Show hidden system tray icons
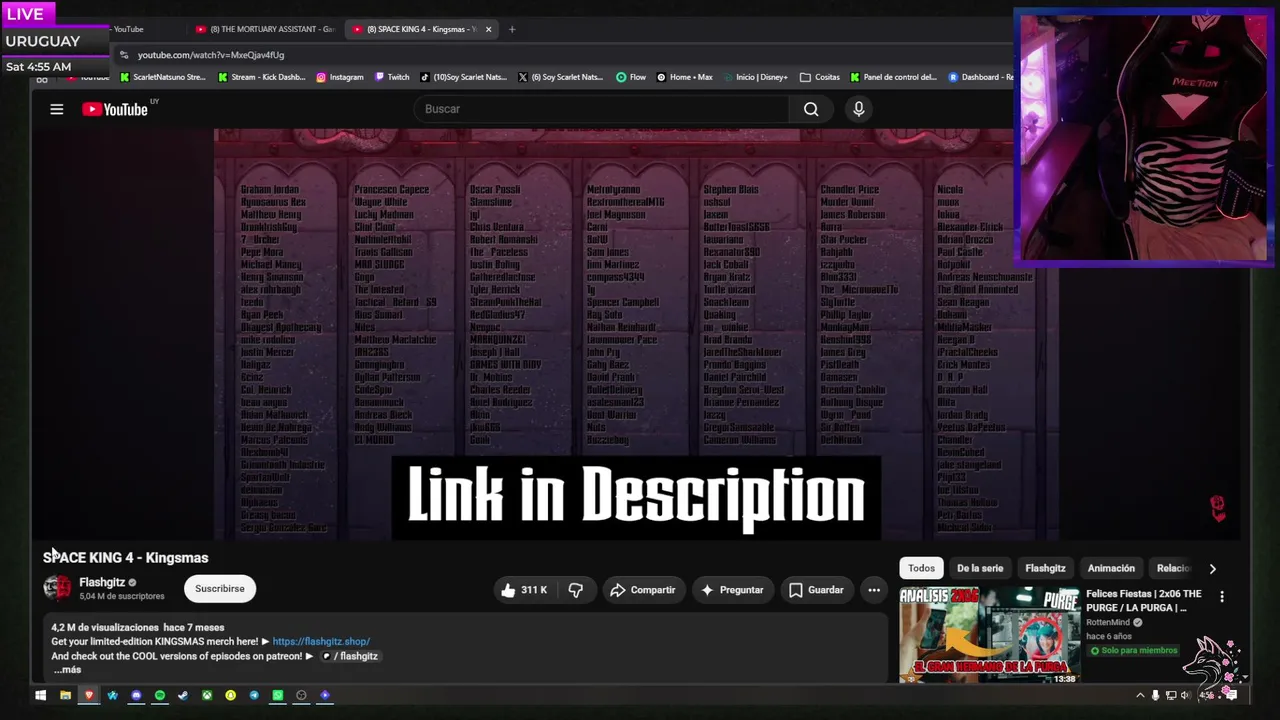This screenshot has height=720, width=1280. (1140, 695)
